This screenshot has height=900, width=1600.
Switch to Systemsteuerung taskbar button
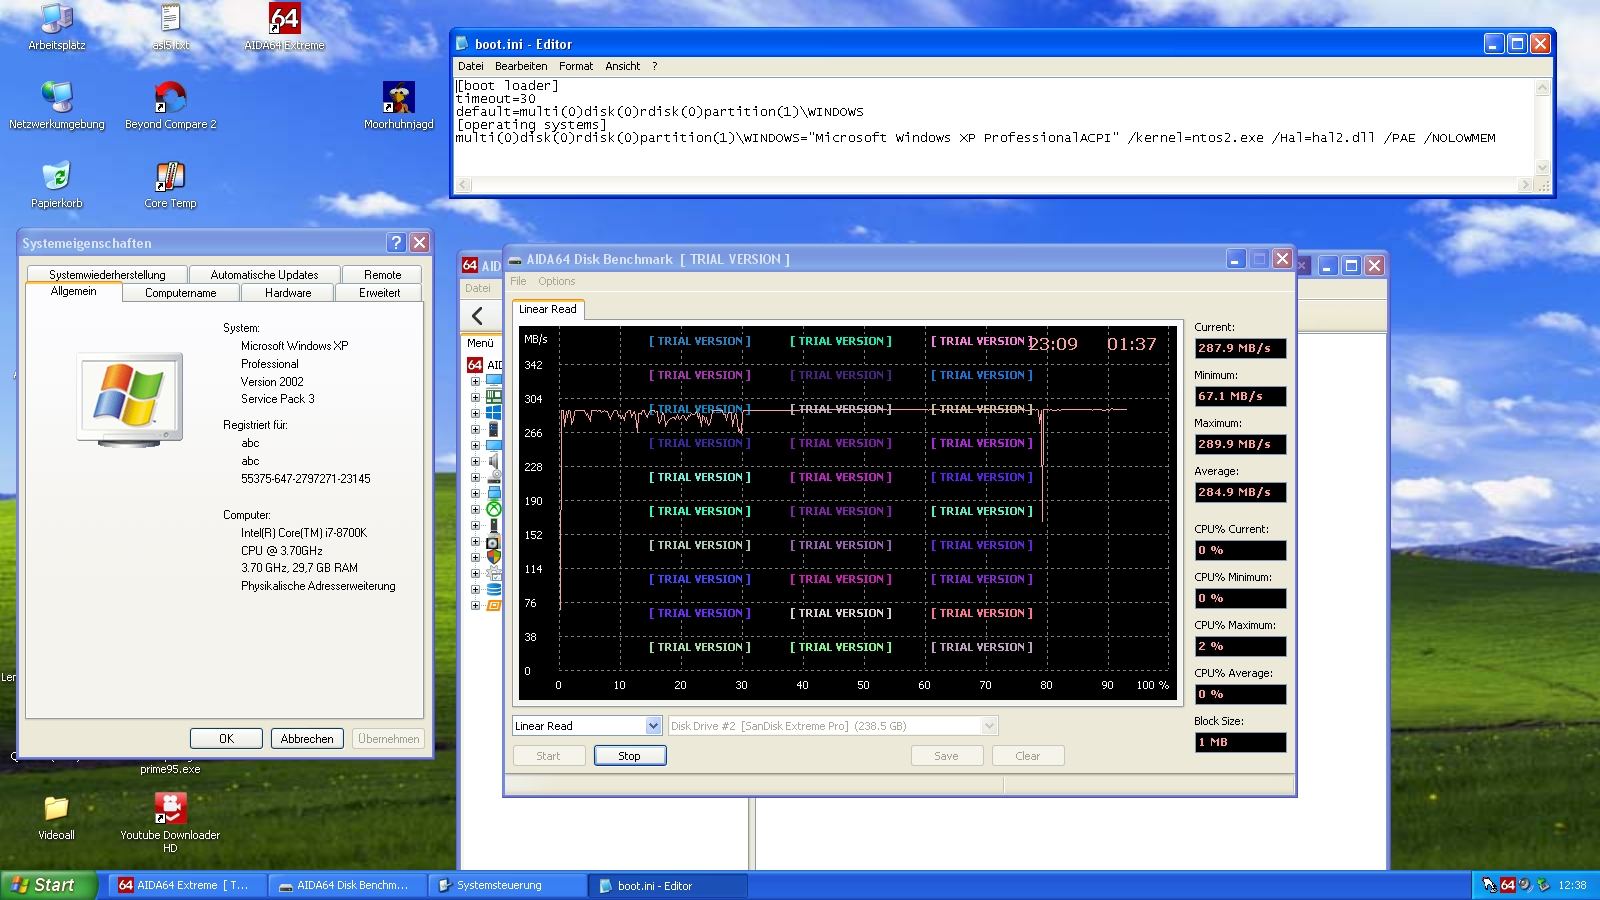click(x=508, y=885)
